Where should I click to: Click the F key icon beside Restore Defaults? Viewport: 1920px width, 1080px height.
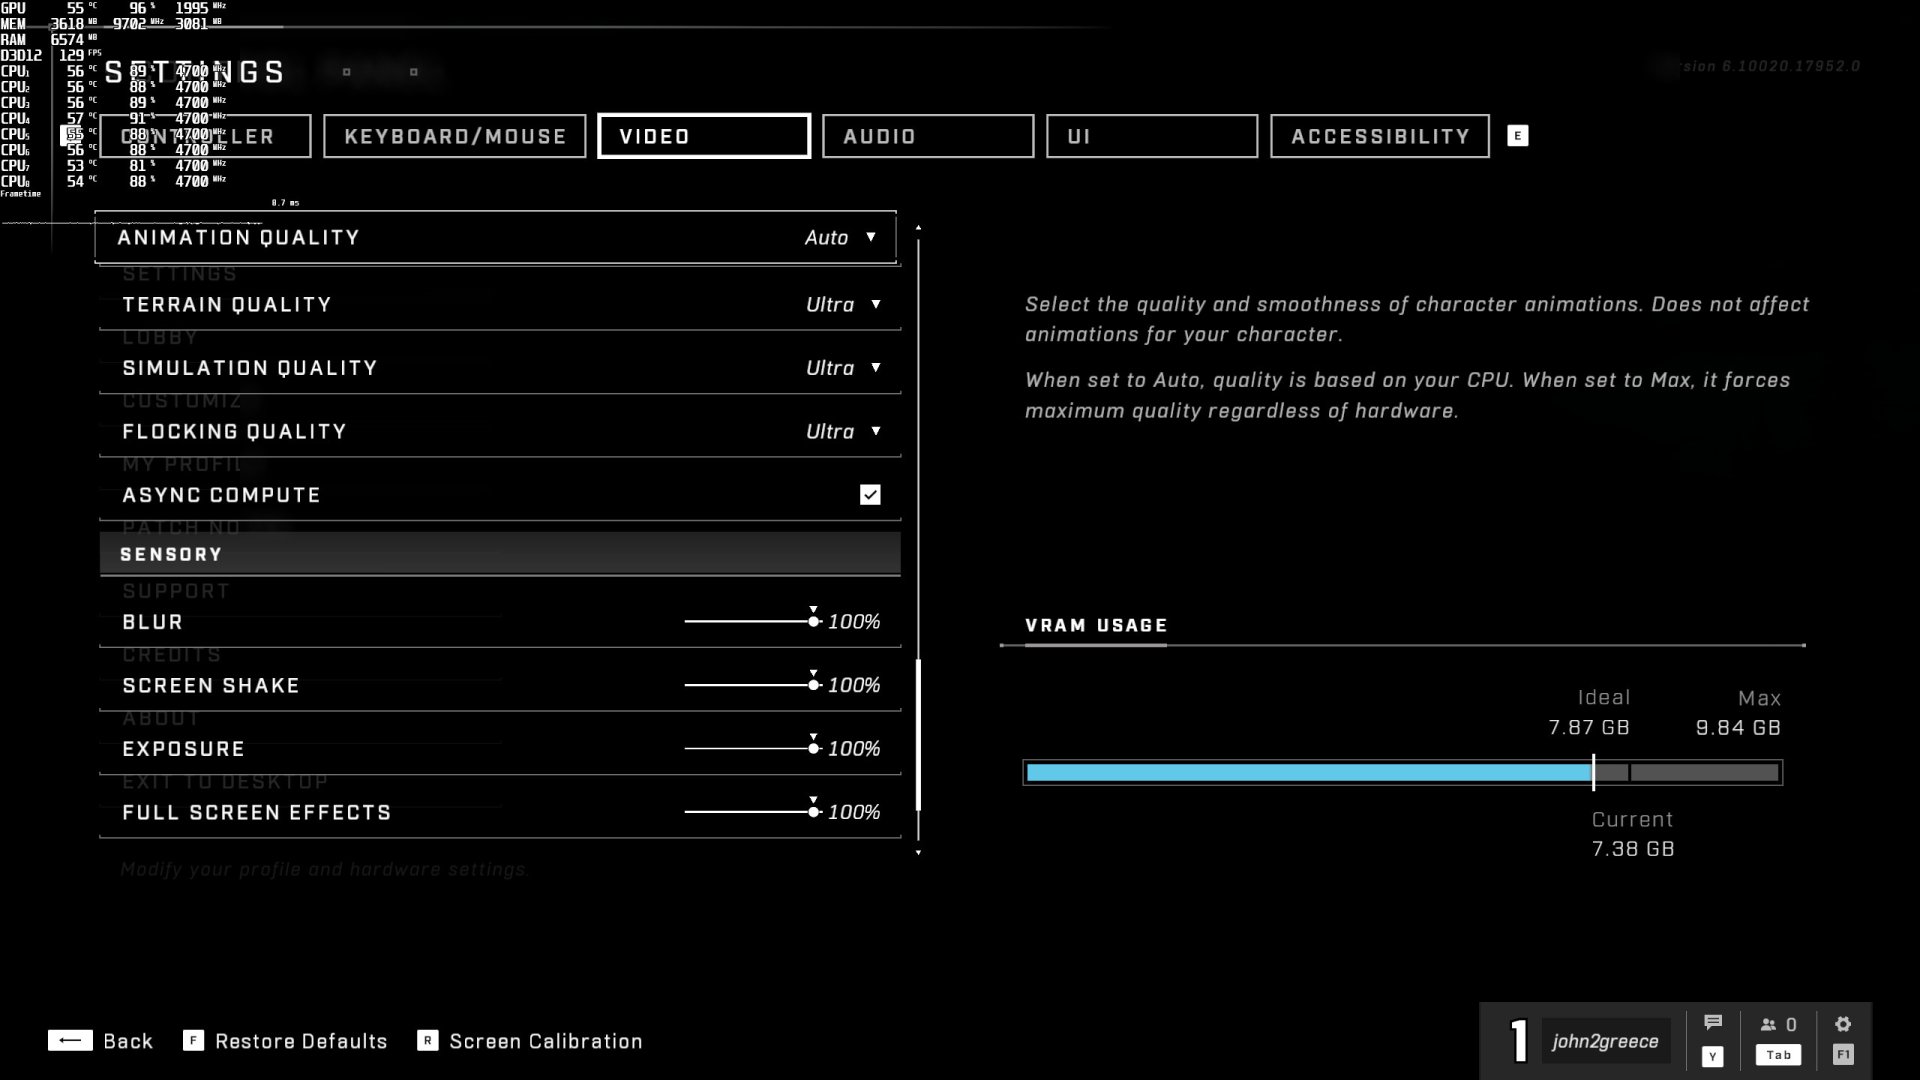[193, 1041]
